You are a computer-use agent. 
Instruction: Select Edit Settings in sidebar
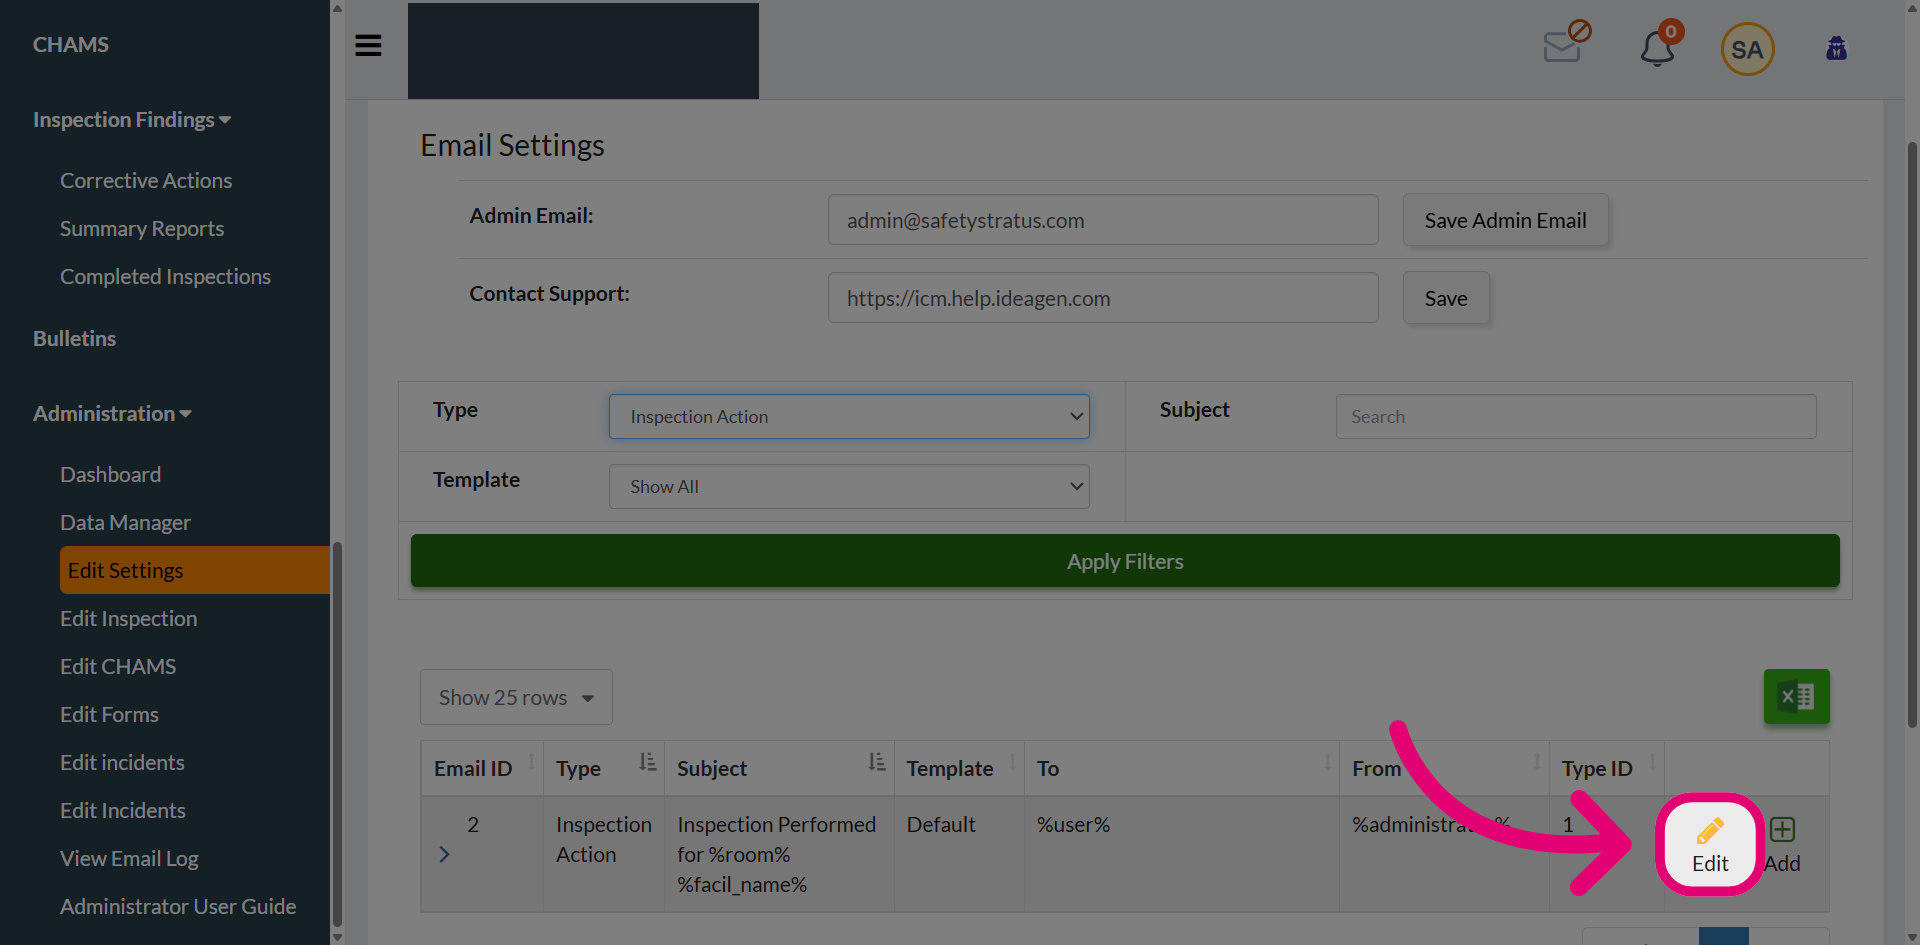[195, 570]
